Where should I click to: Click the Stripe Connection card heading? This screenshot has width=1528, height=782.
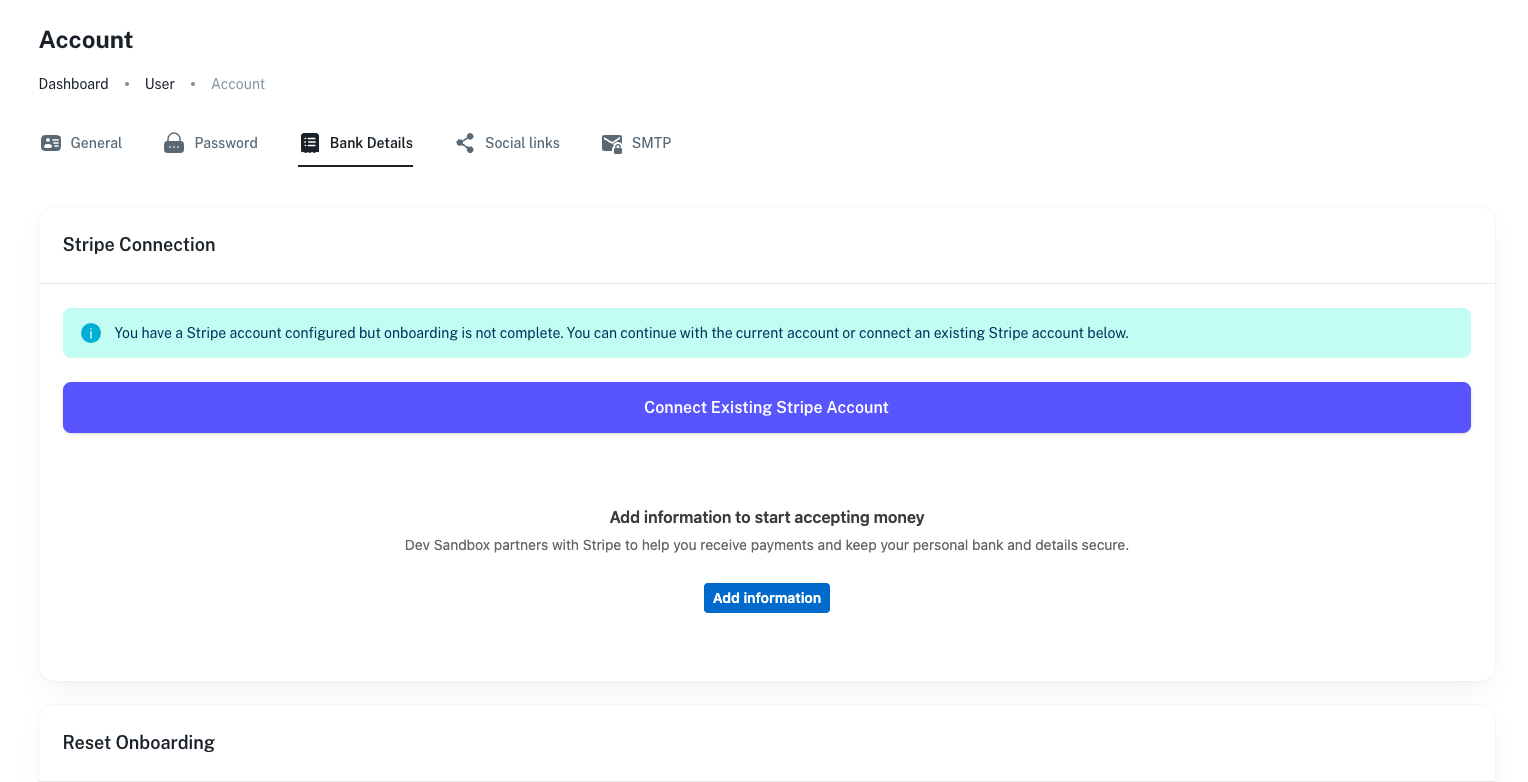(x=139, y=245)
